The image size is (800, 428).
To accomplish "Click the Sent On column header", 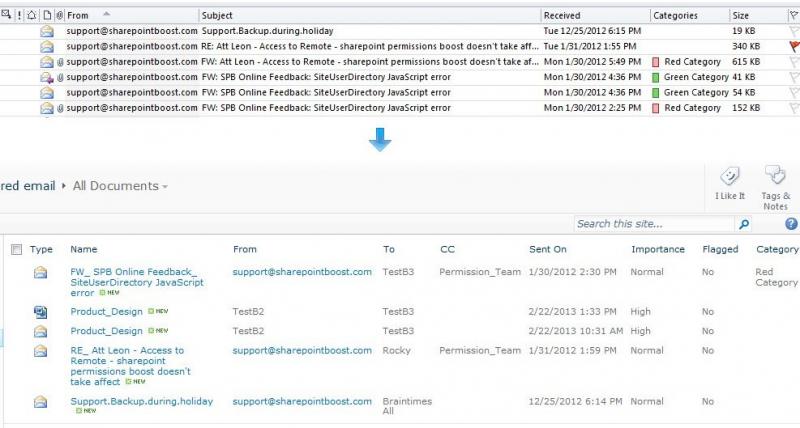I will [548, 249].
